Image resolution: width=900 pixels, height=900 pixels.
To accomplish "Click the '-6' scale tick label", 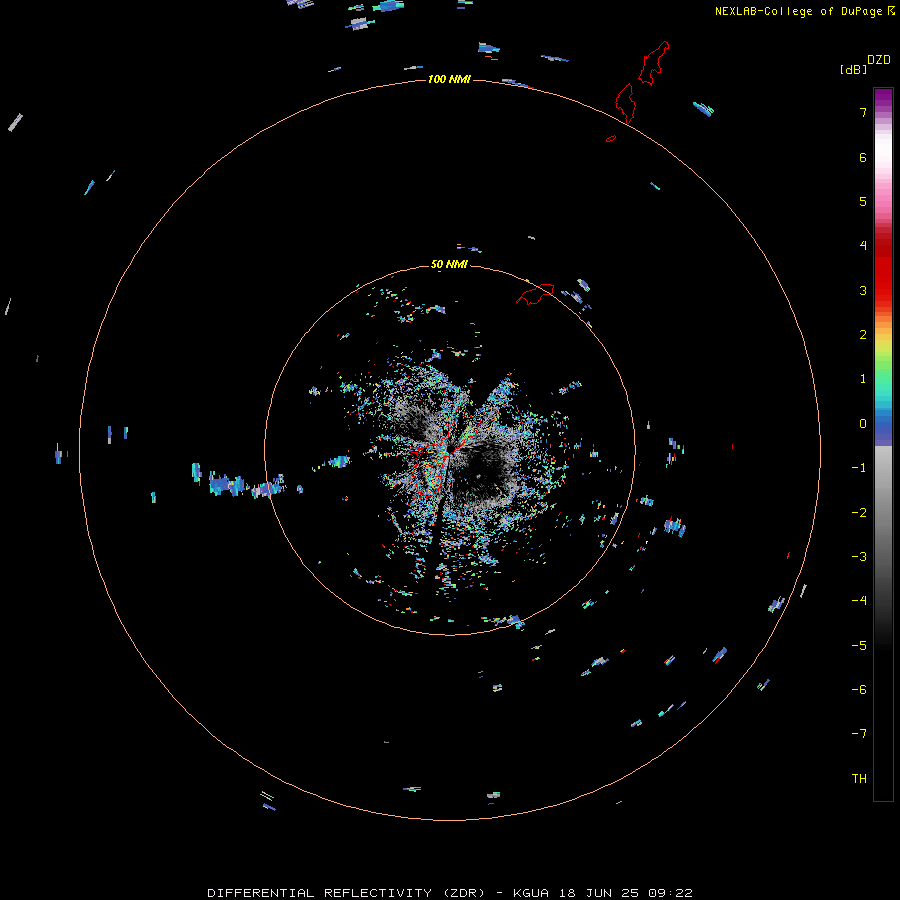I will coord(859,690).
